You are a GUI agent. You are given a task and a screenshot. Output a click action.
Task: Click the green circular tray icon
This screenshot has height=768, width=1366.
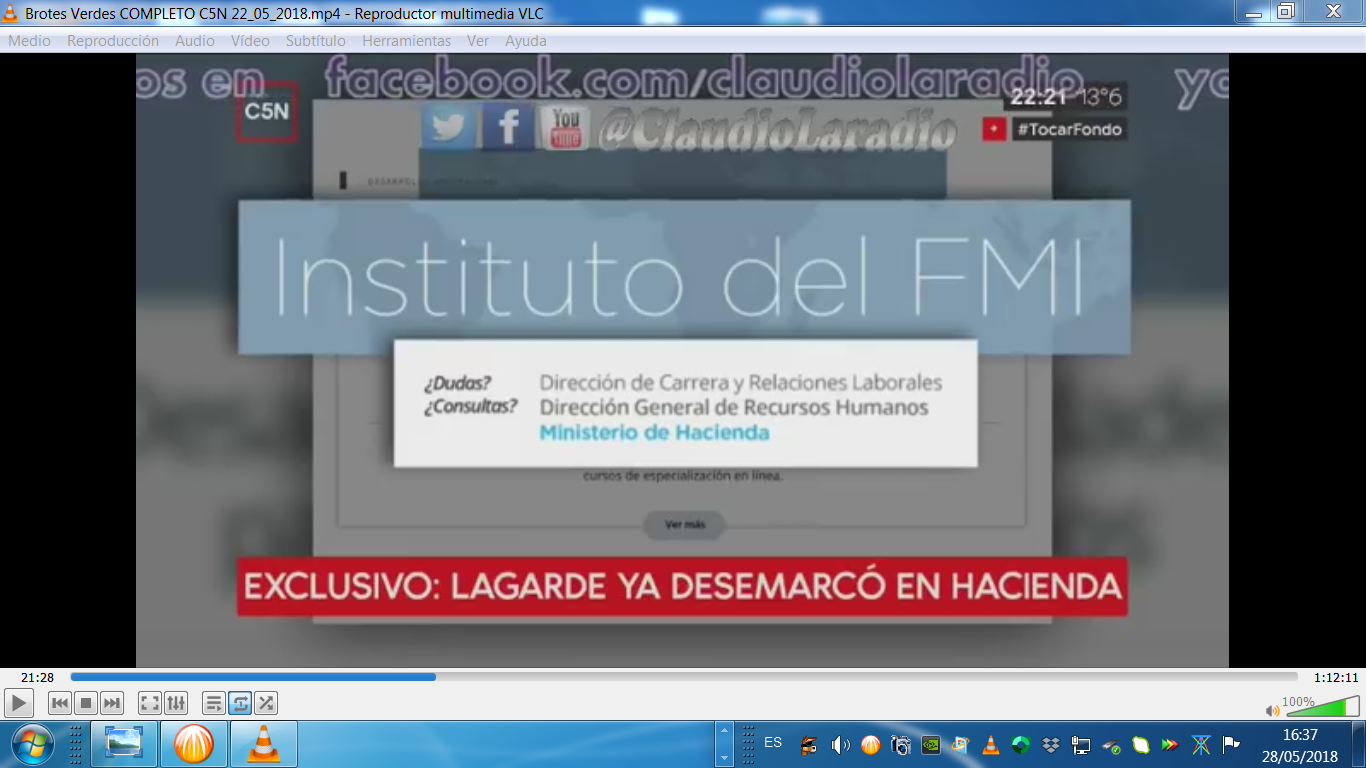1020,745
